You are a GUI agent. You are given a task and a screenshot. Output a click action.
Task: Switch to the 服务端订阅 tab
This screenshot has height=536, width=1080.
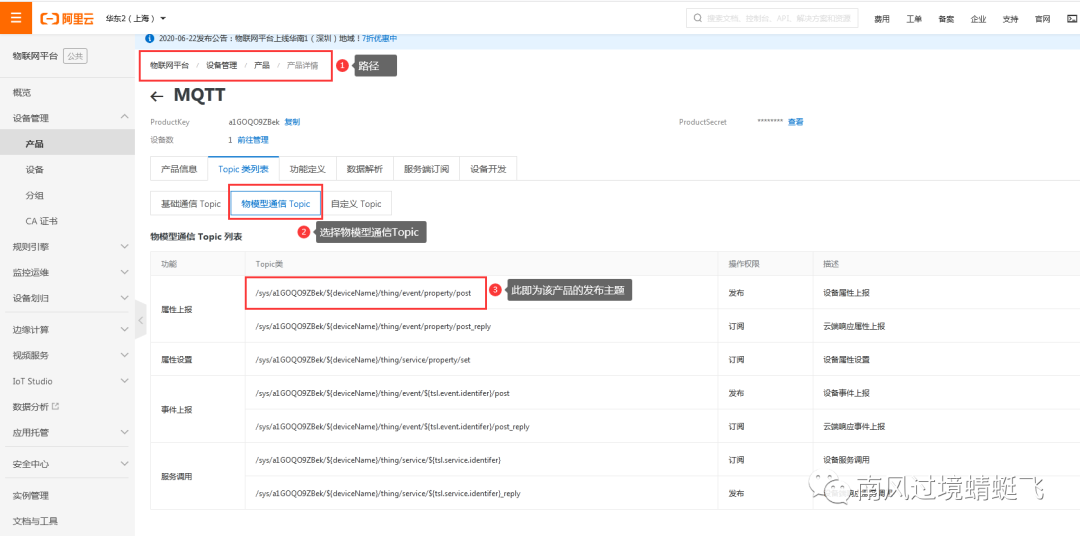[426, 169]
